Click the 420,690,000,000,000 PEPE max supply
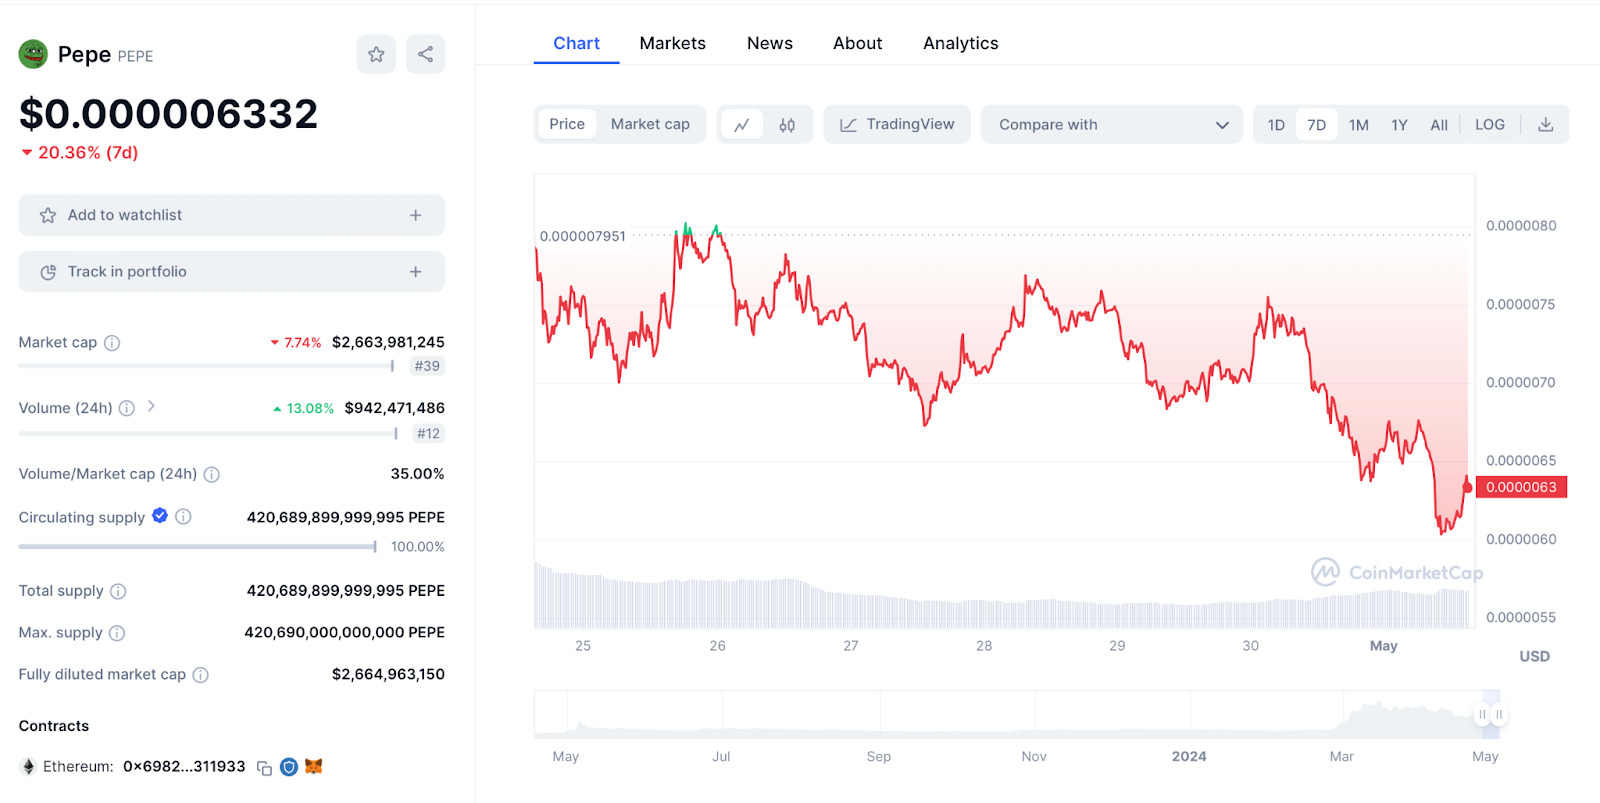This screenshot has height=803, width=1600. coord(345,632)
